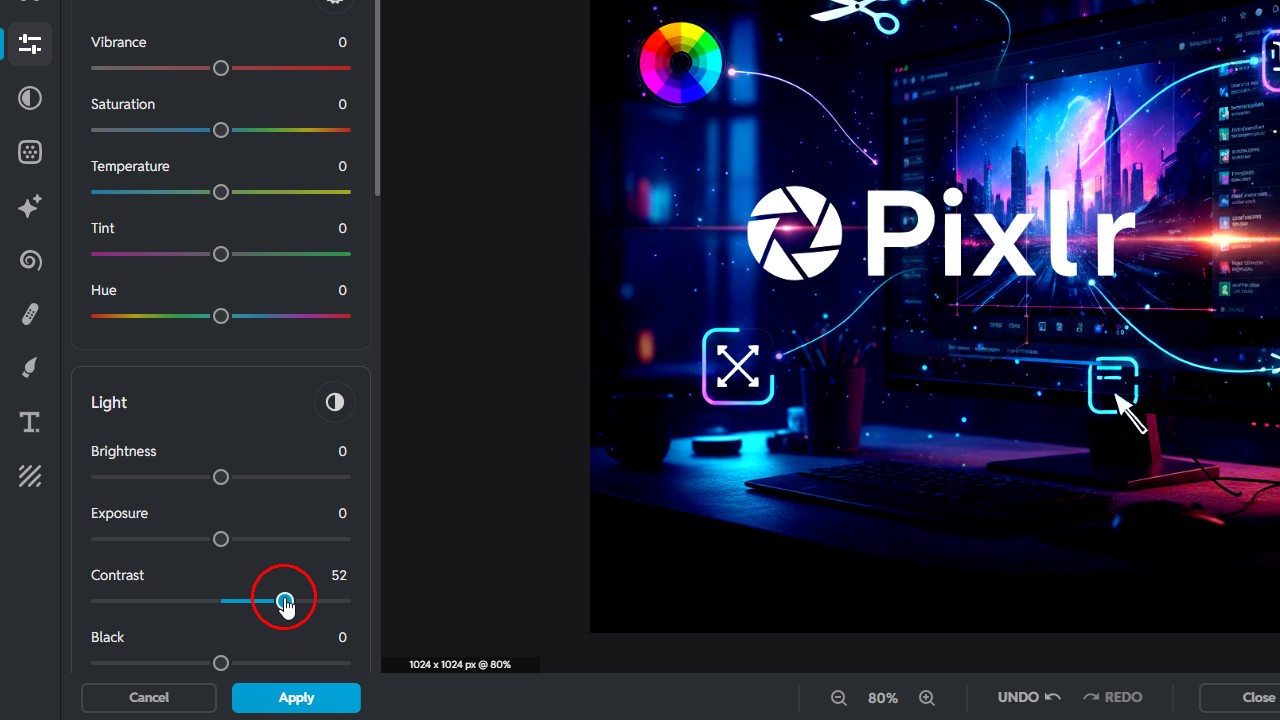1280x720 pixels.
Task: Click the "Exposure" label
Action: point(119,513)
